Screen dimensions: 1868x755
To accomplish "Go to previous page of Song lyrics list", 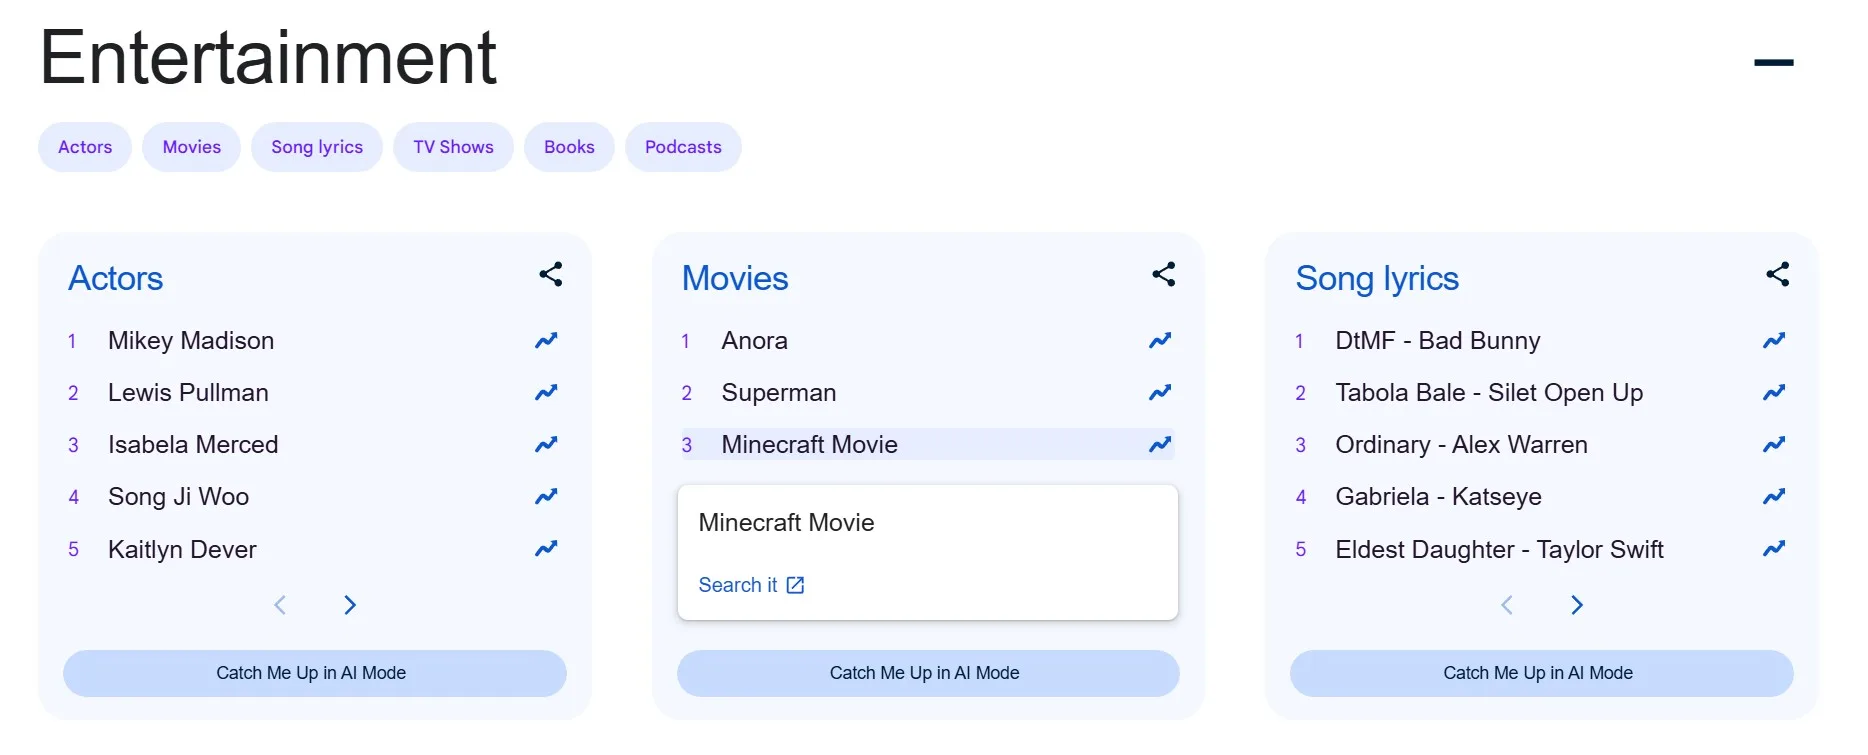I will click(x=1507, y=605).
